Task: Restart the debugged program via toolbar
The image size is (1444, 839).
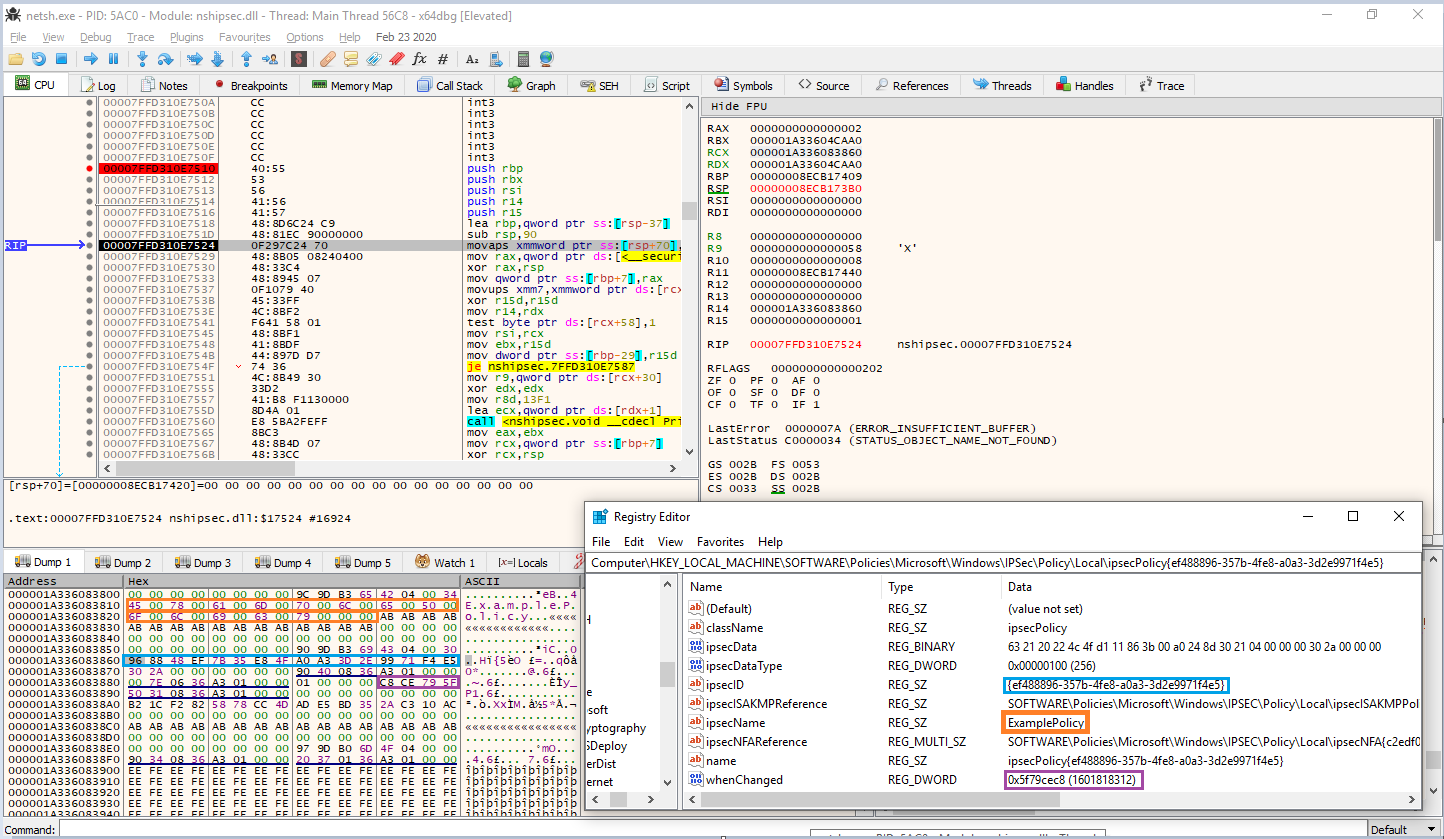Action: click(x=39, y=59)
